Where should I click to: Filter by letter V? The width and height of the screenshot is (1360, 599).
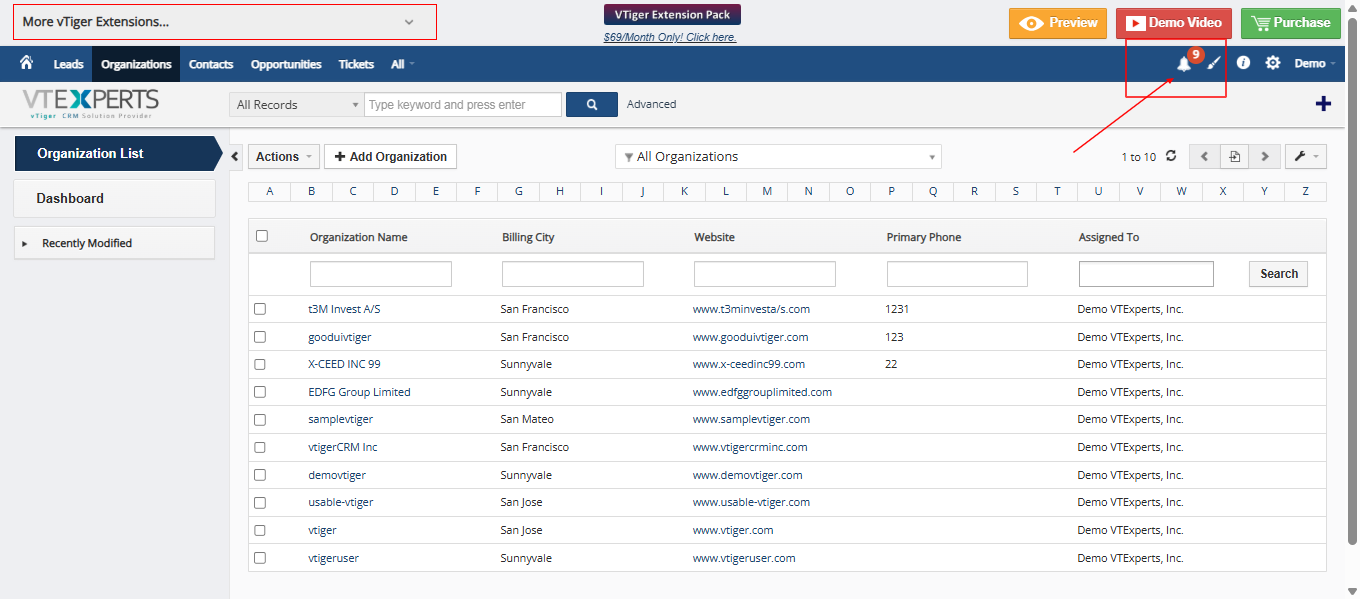click(1139, 191)
